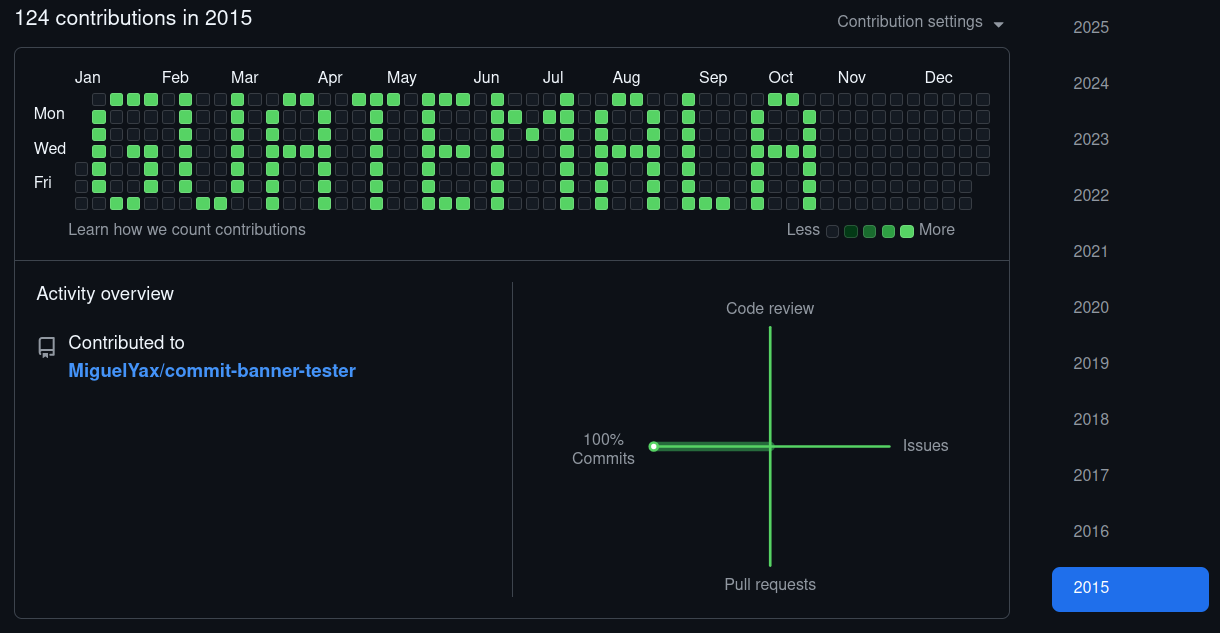Image resolution: width=1220 pixels, height=633 pixels.
Task: Select year 2024 in the year list
Action: [1091, 84]
